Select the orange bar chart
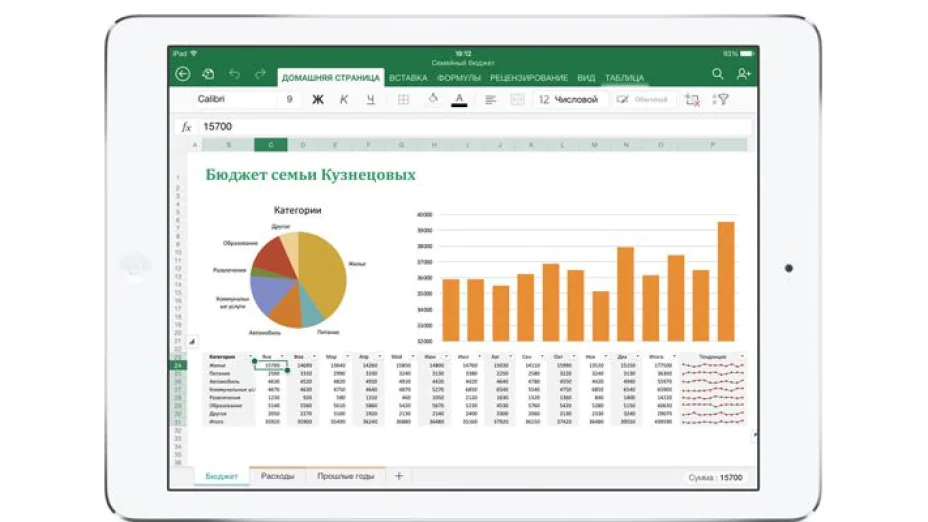928x522 pixels. (577, 277)
